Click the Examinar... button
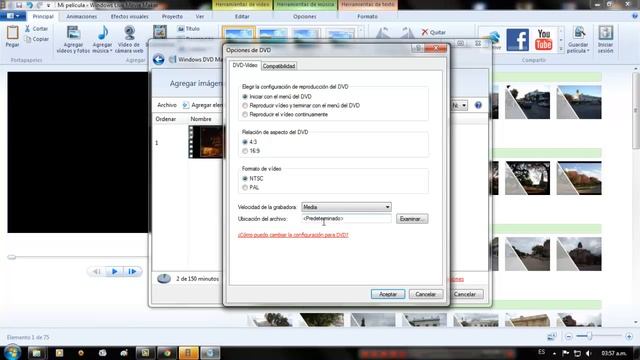This screenshot has width=640, height=360. tap(412, 219)
